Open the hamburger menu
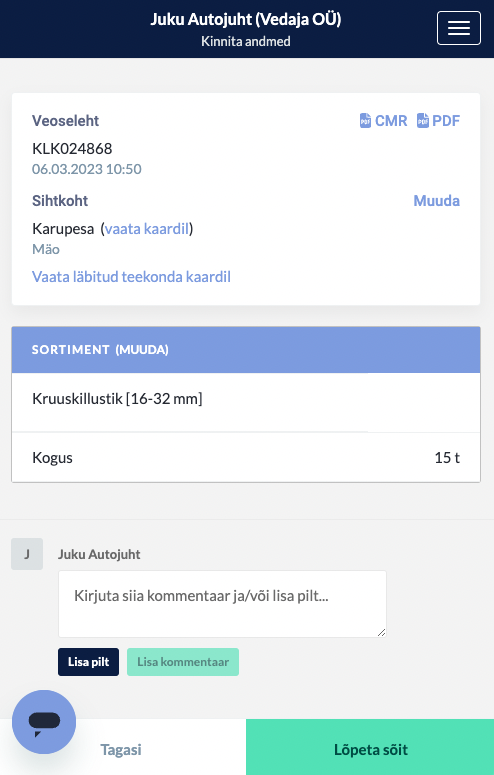Viewport: 494px width, 775px height. [x=458, y=28]
